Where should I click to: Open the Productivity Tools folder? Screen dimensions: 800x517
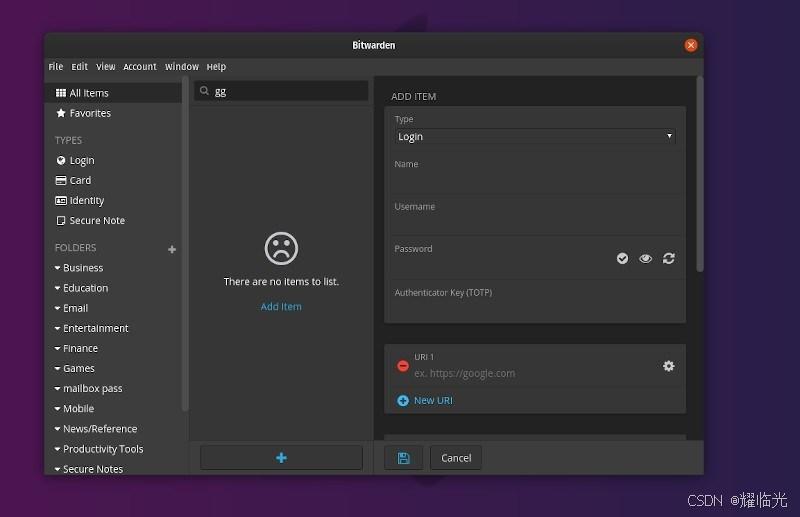click(103, 449)
